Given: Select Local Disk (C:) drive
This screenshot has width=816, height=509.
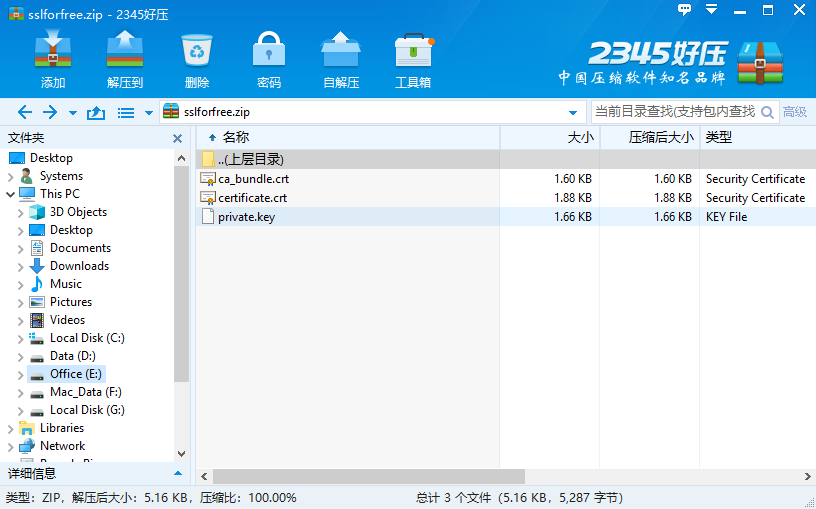Looking at the screenshot, I should tap(87, 338).
